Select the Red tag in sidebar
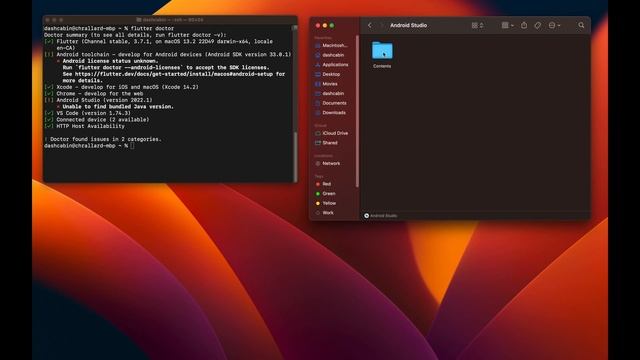 [x=324, y=184]
